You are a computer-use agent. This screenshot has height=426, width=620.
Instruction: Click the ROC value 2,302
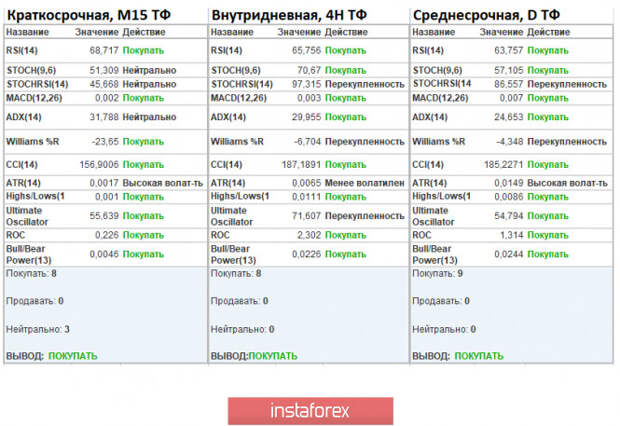click(x=309, y=235)
